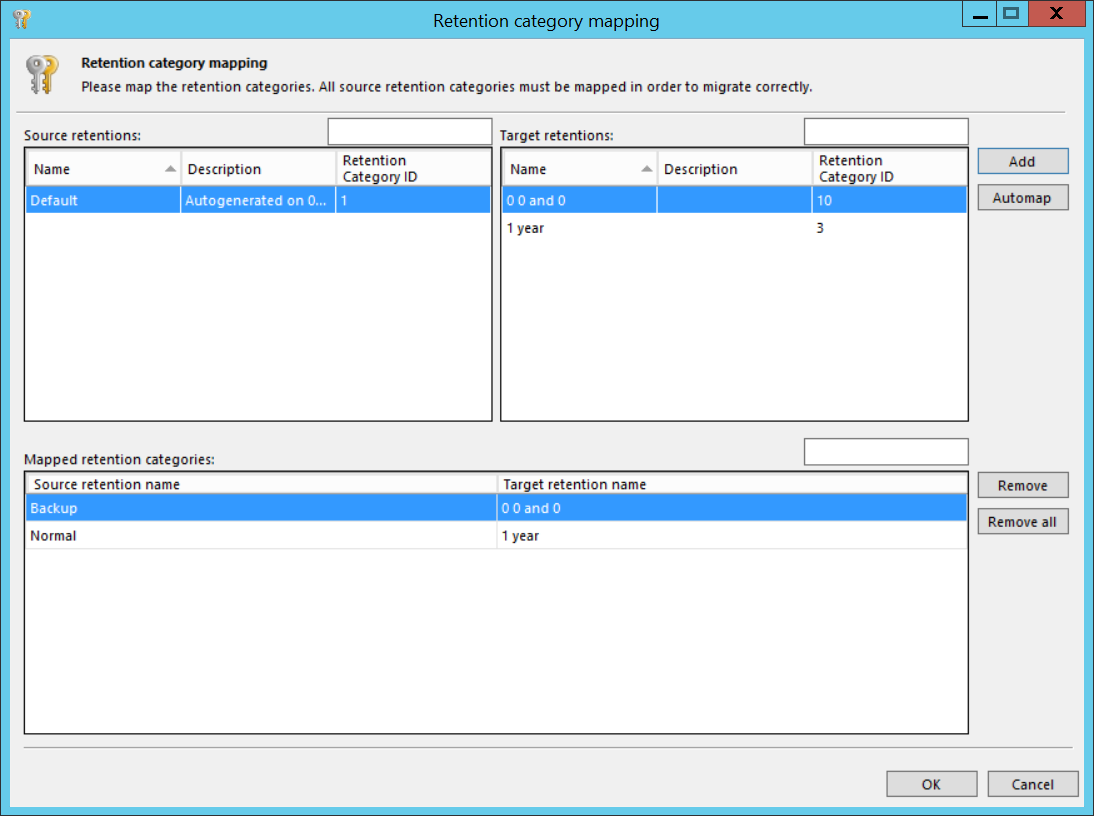Select the Normal mapped retention row
Screen dimensions: 1094x816
coord(260,536)
